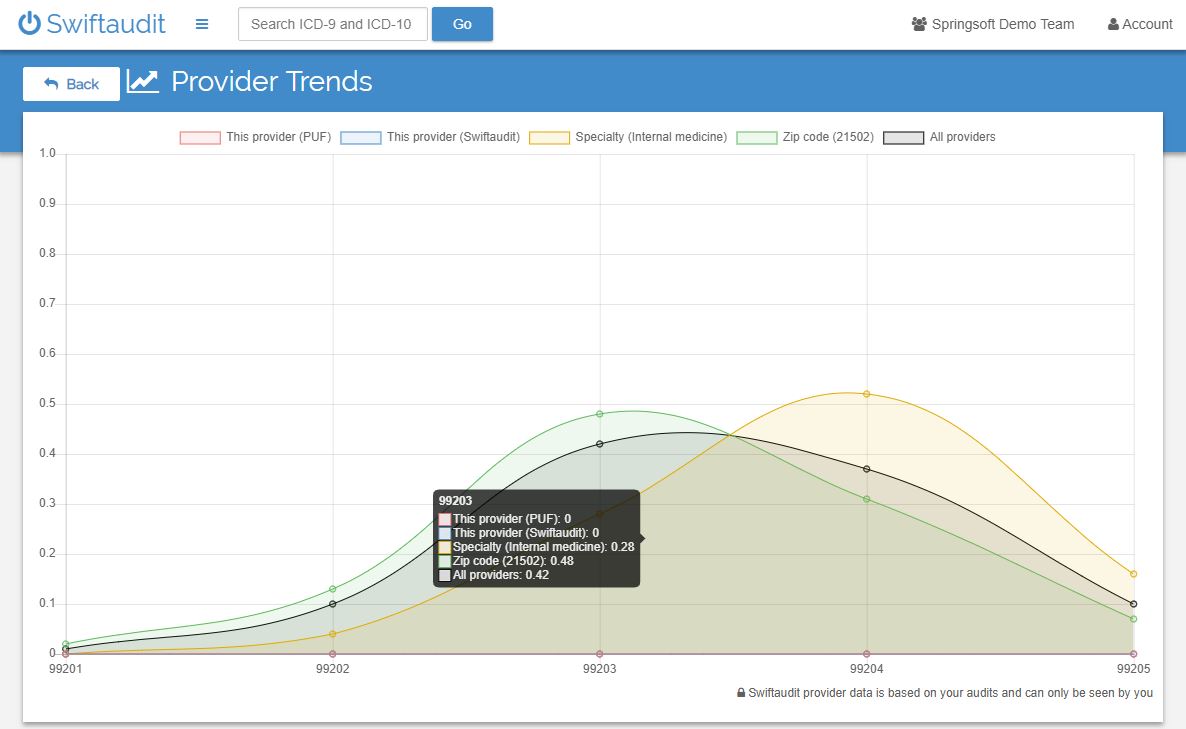Click the Swiftaudit power logo icon

coord(30,24)
